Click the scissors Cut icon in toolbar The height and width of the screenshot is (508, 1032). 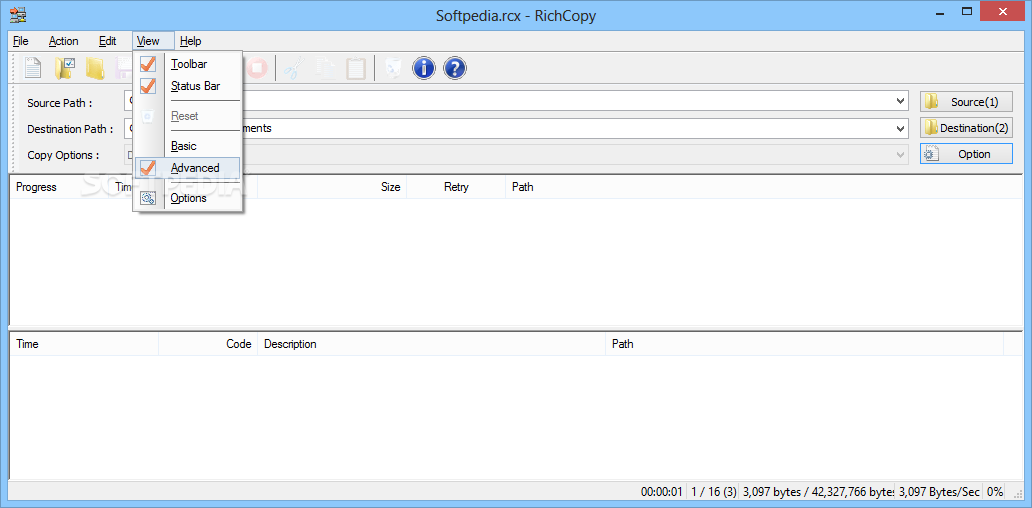click(296, 68)
